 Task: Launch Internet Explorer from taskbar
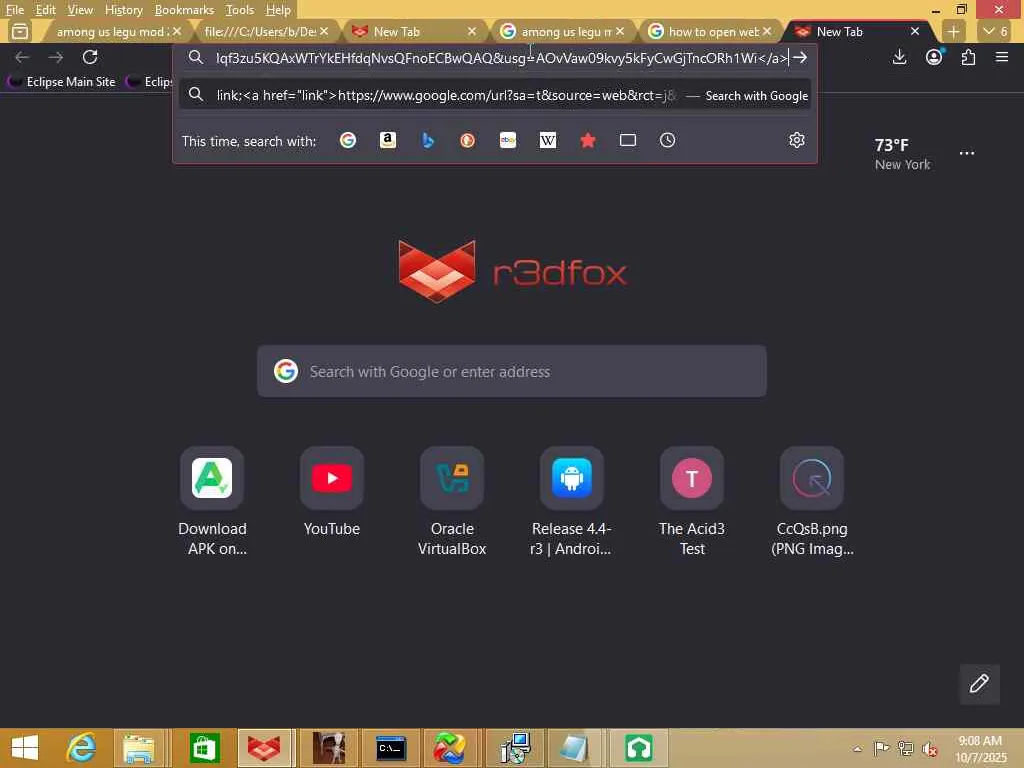tap(82, 748)
